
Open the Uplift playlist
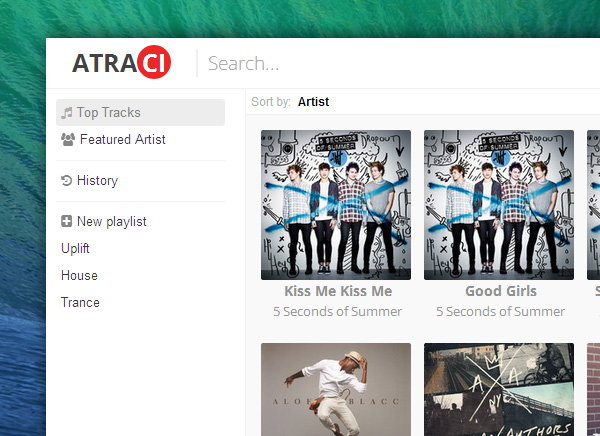tap(75, 248)
